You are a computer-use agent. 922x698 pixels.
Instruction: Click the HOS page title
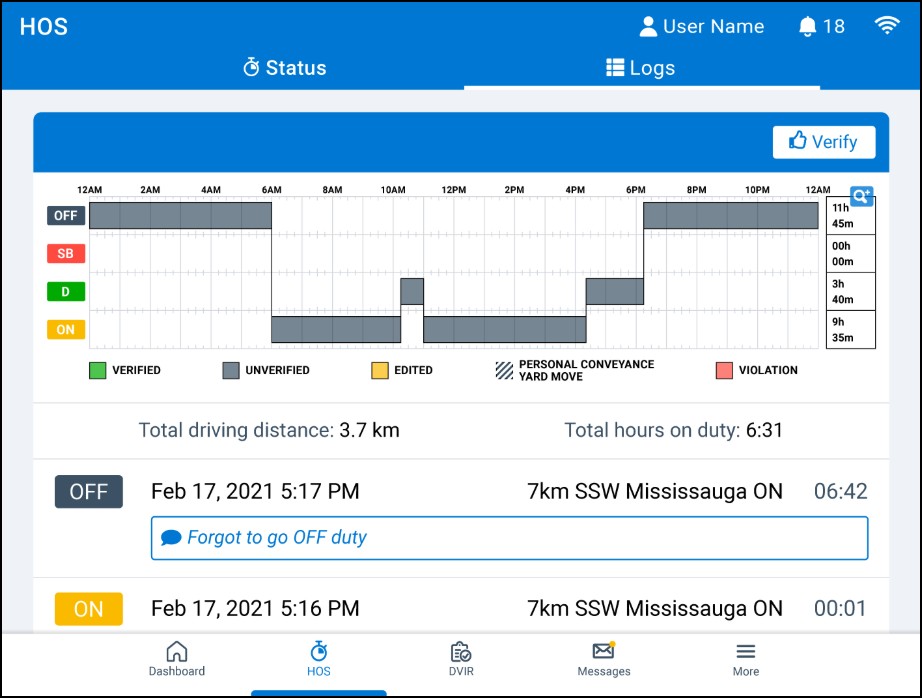(x=44, y=26)
